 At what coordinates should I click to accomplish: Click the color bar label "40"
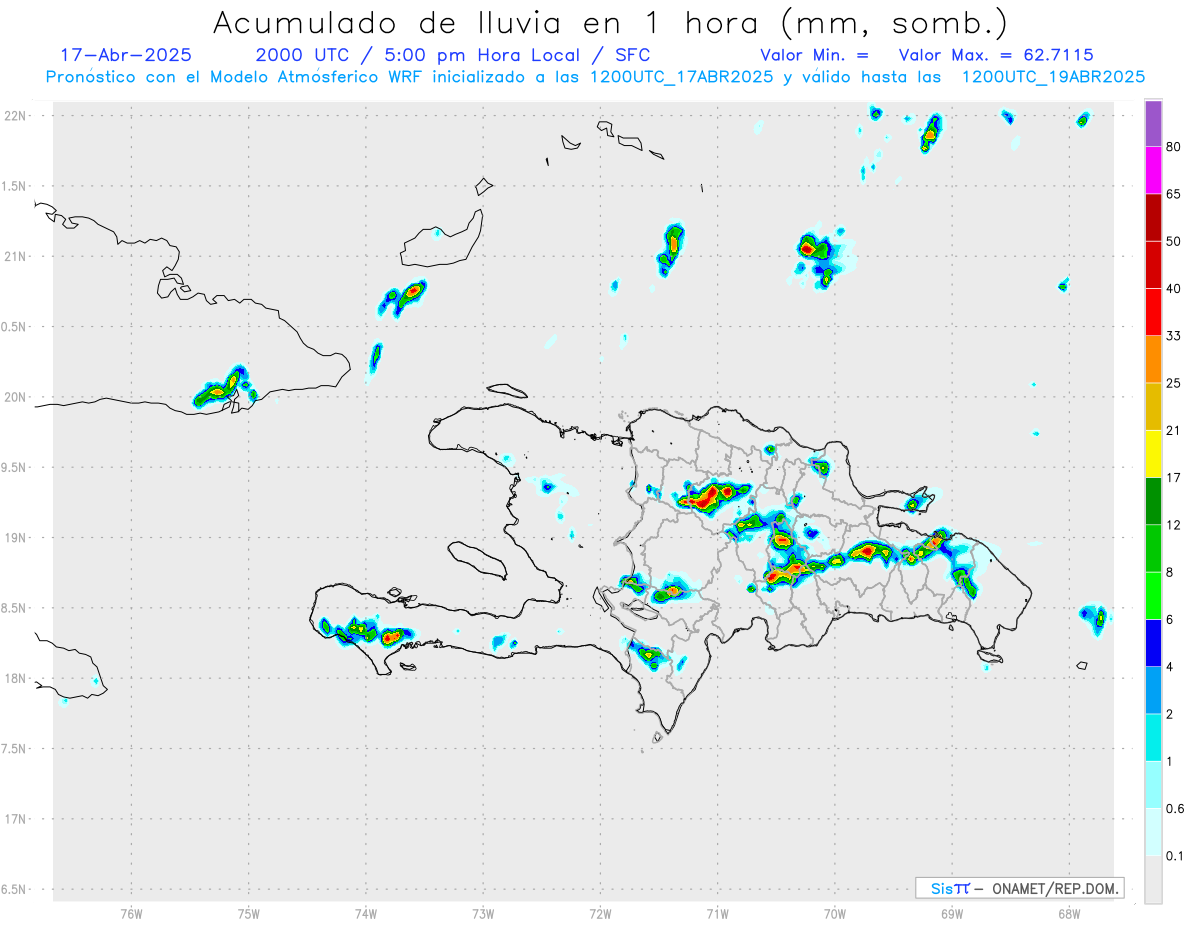pyautogui.click(x=1174, y=289)
